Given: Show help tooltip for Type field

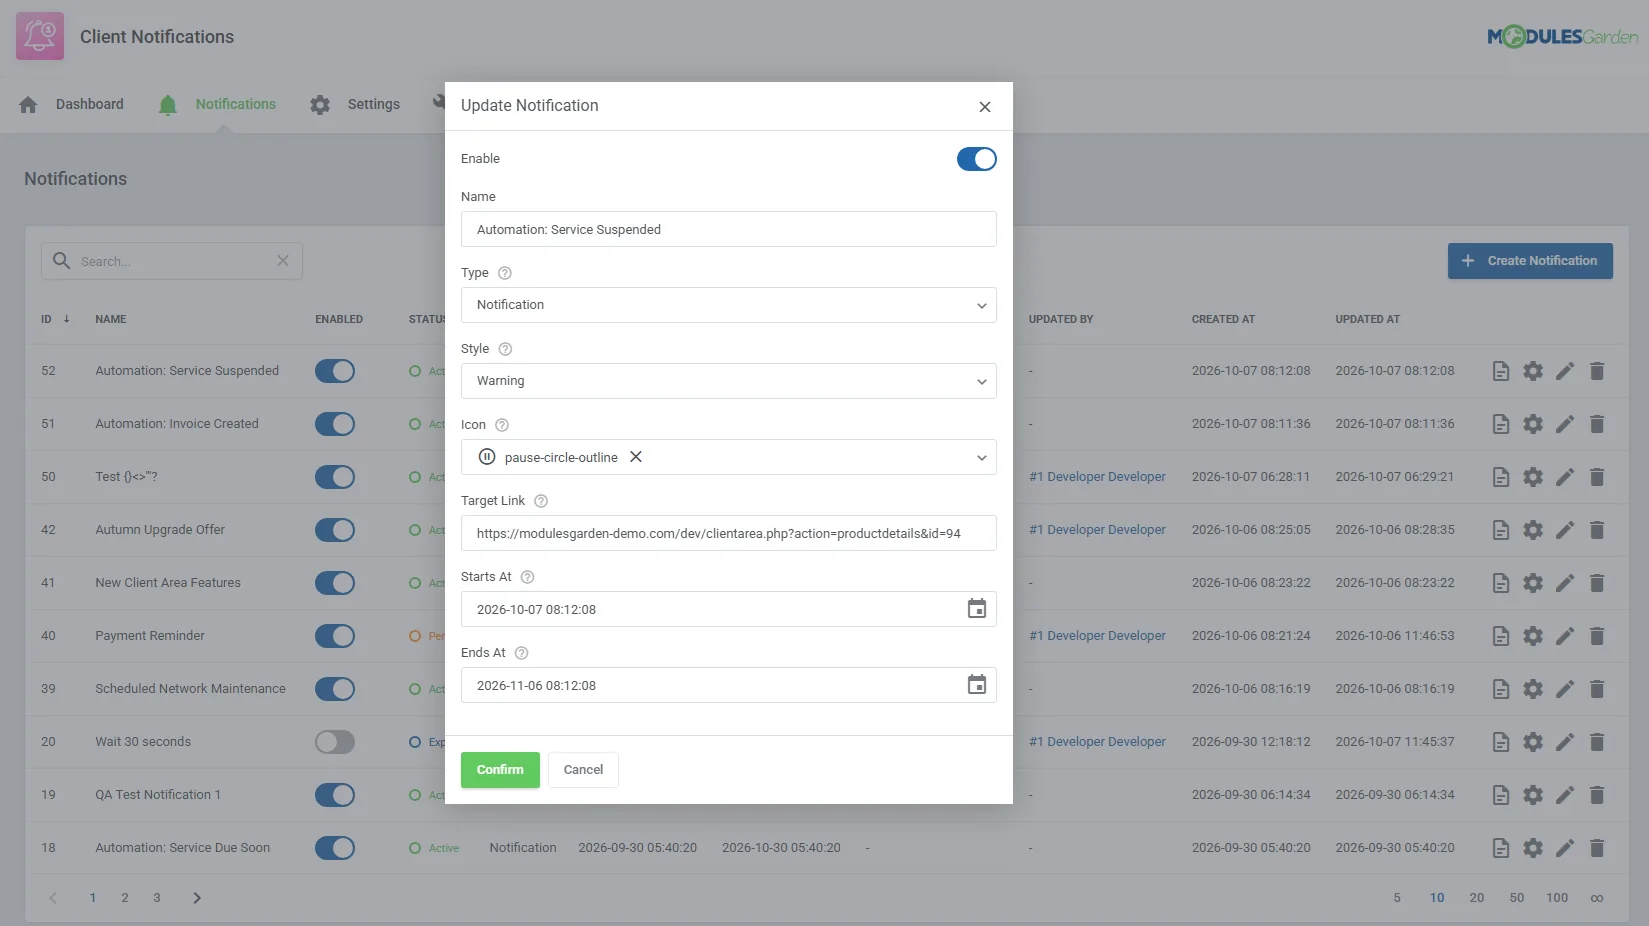Looking at the screenshot, I should point(505,273).
